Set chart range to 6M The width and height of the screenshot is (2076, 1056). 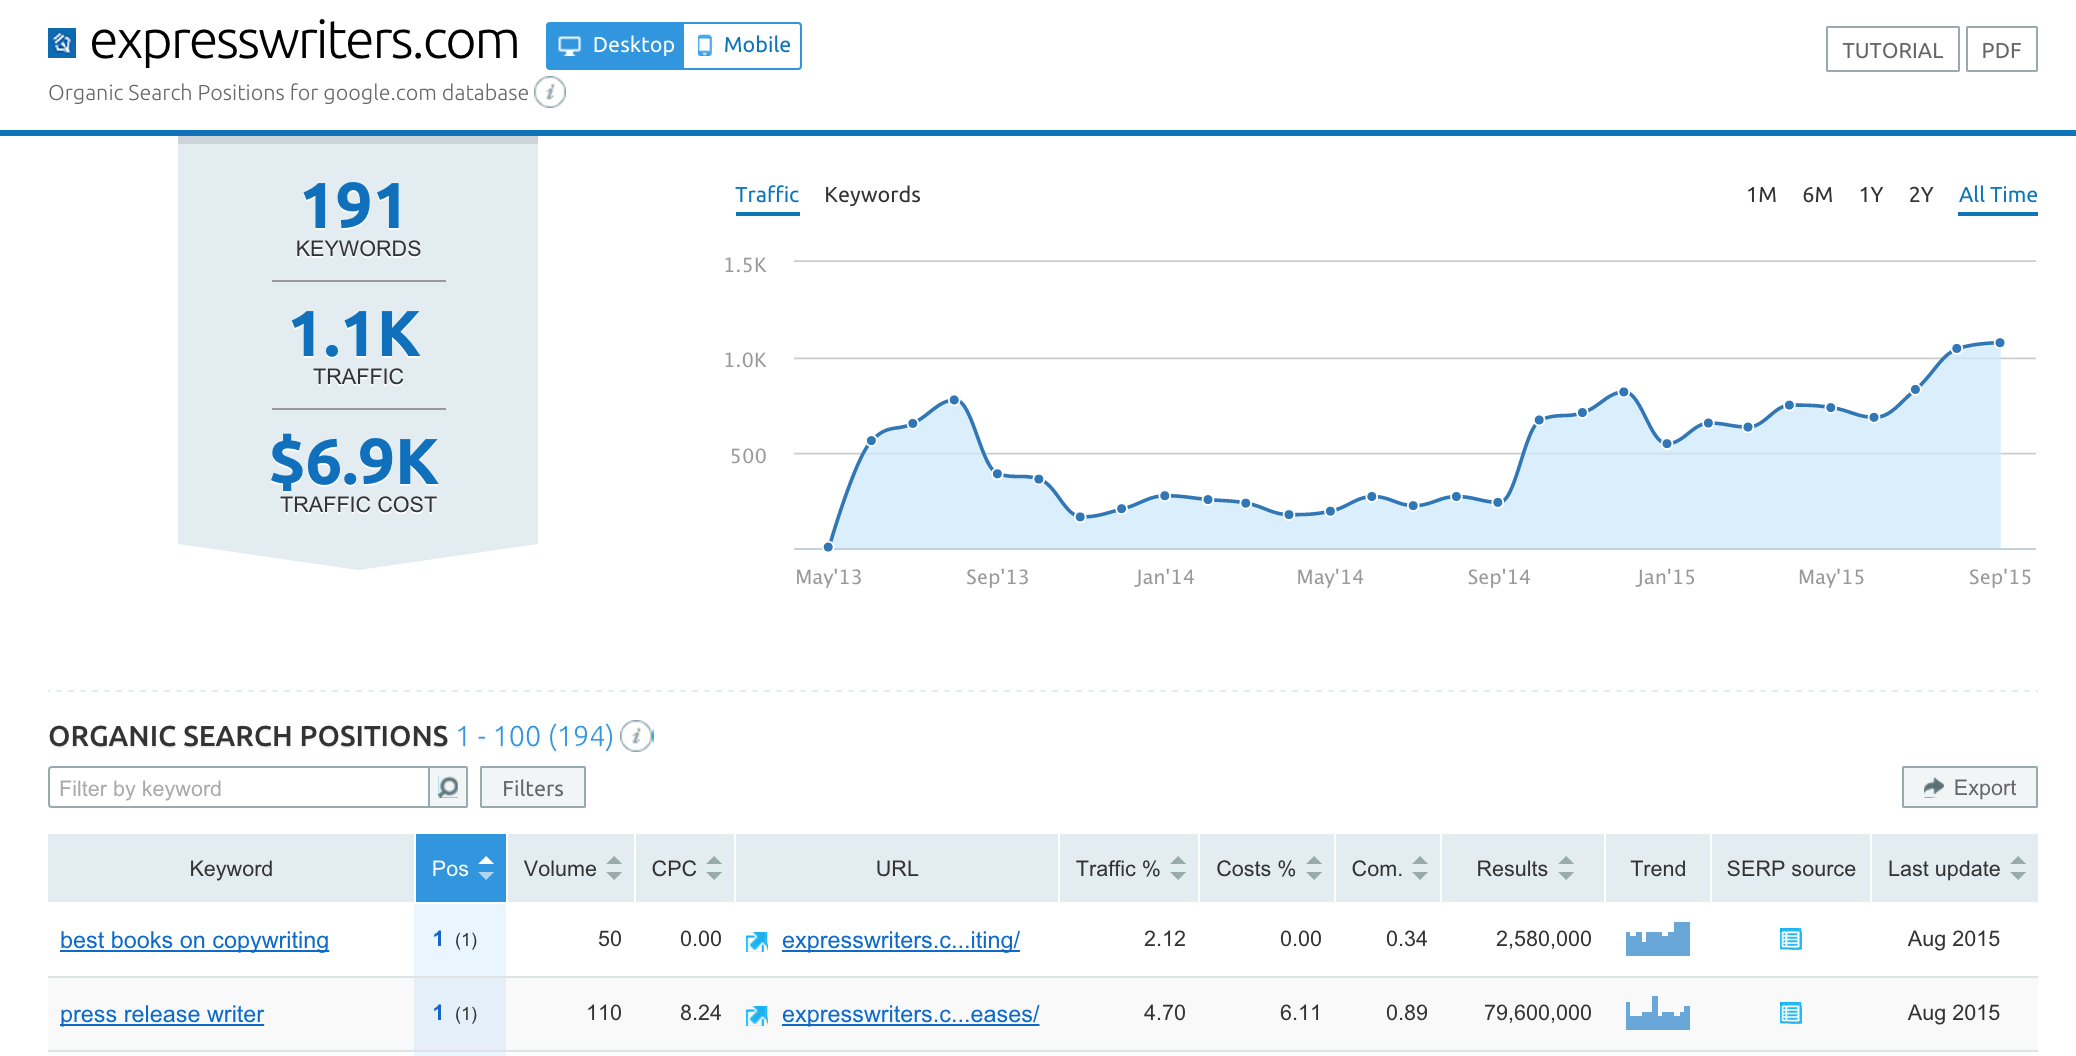pyautogui.click(x=1817, y=195)
